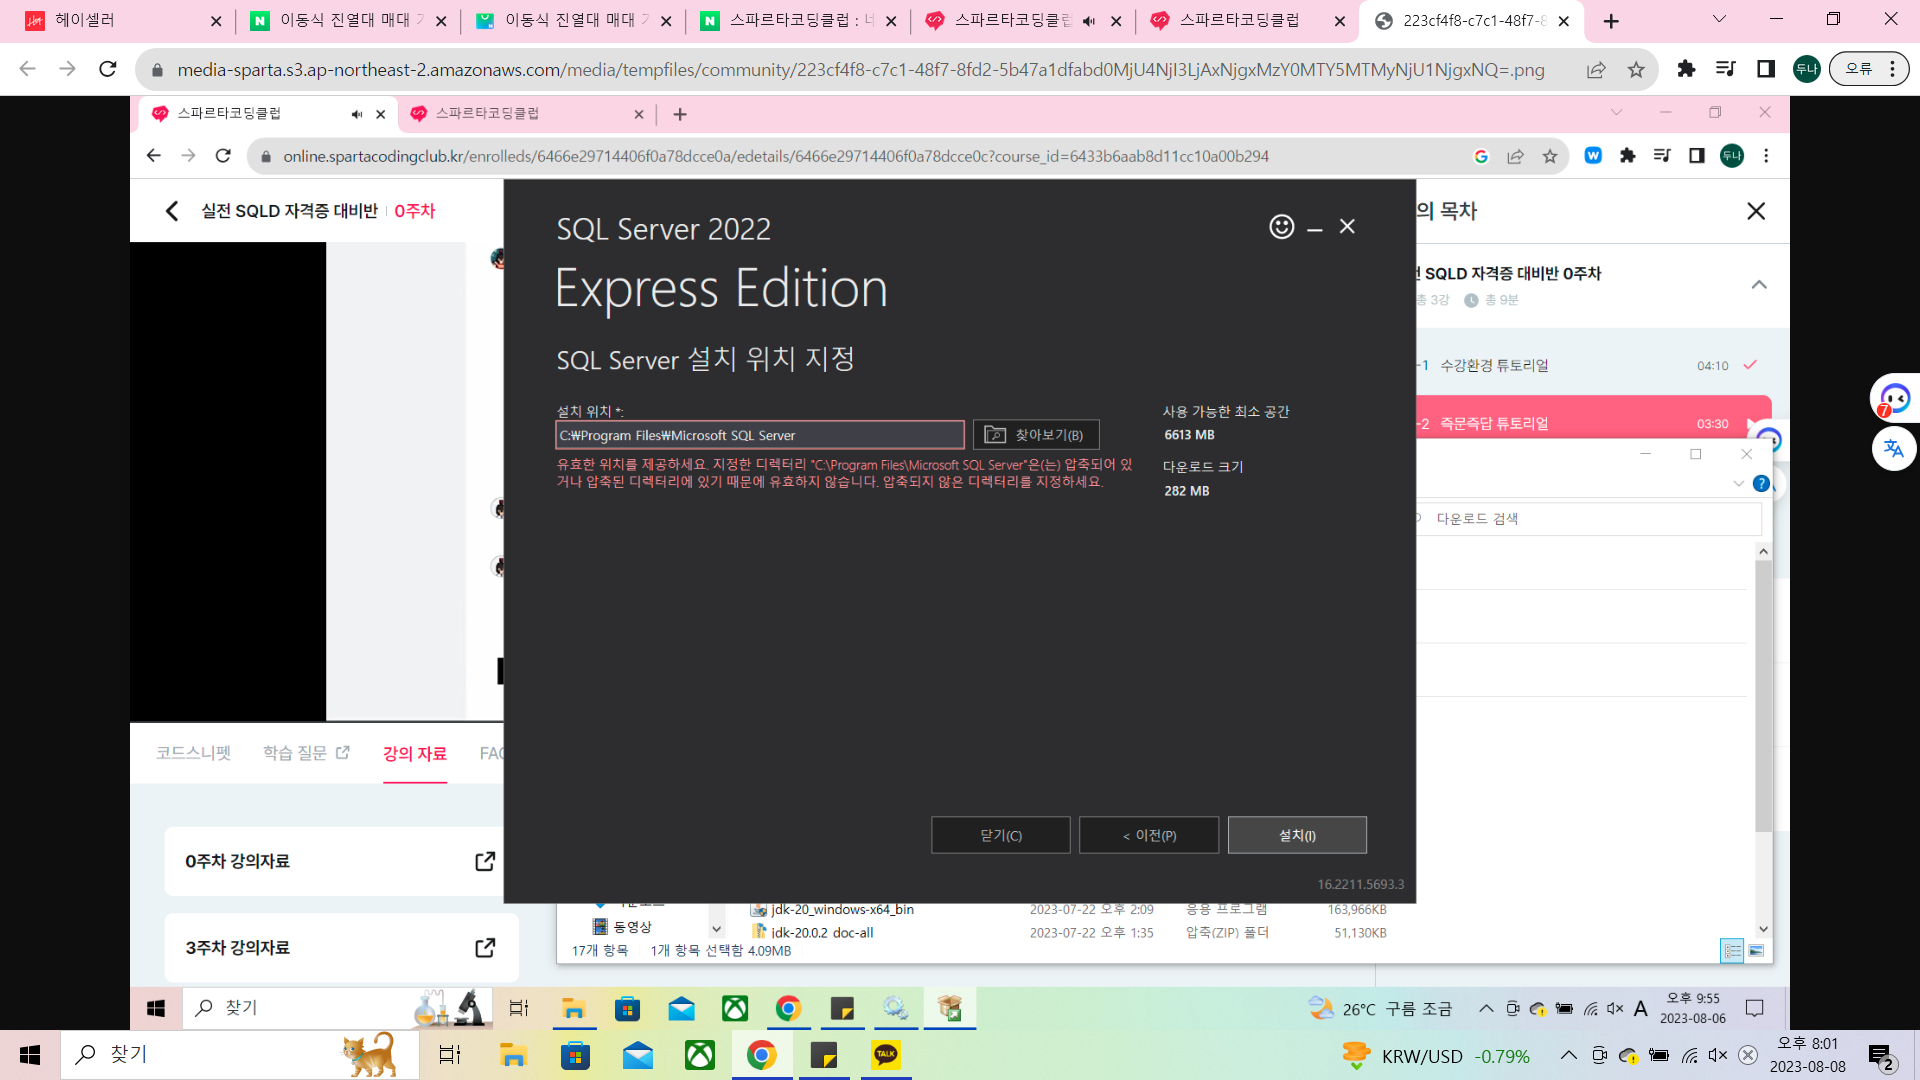This screenshot has width=1920, height=1080.
Task: Open the chatbot icon with red 7 badge
Action: 1894,398
